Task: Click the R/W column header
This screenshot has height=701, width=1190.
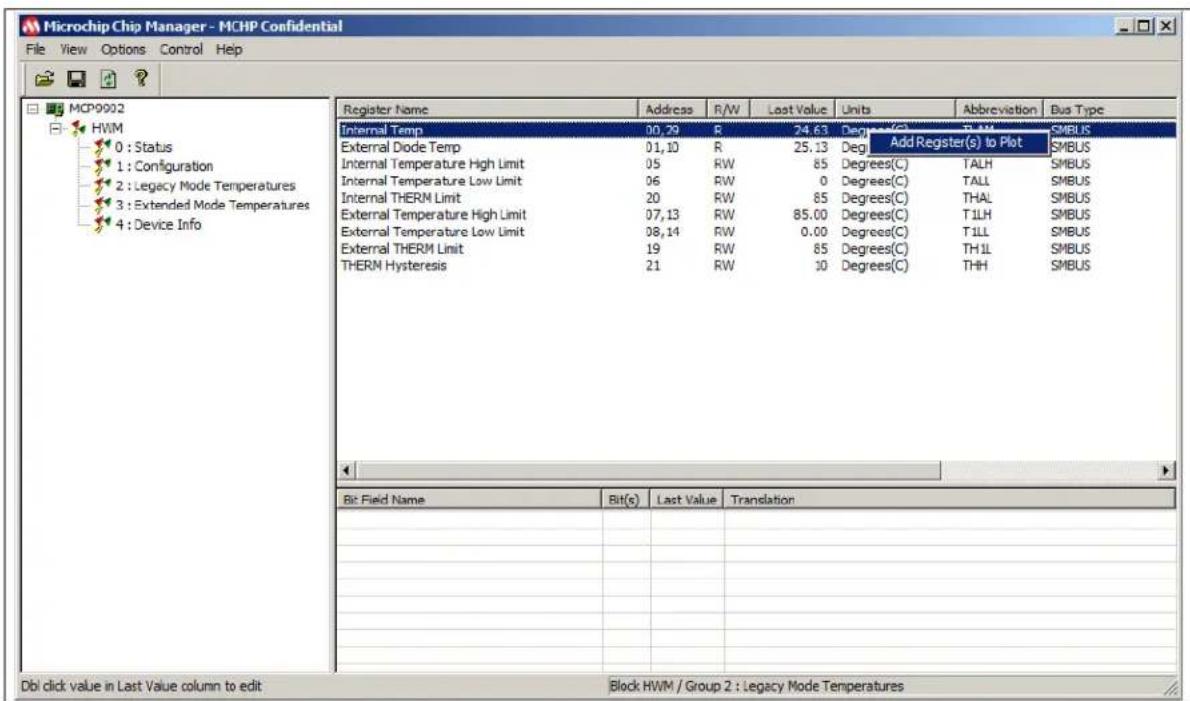Action: [x=729, y=110]
